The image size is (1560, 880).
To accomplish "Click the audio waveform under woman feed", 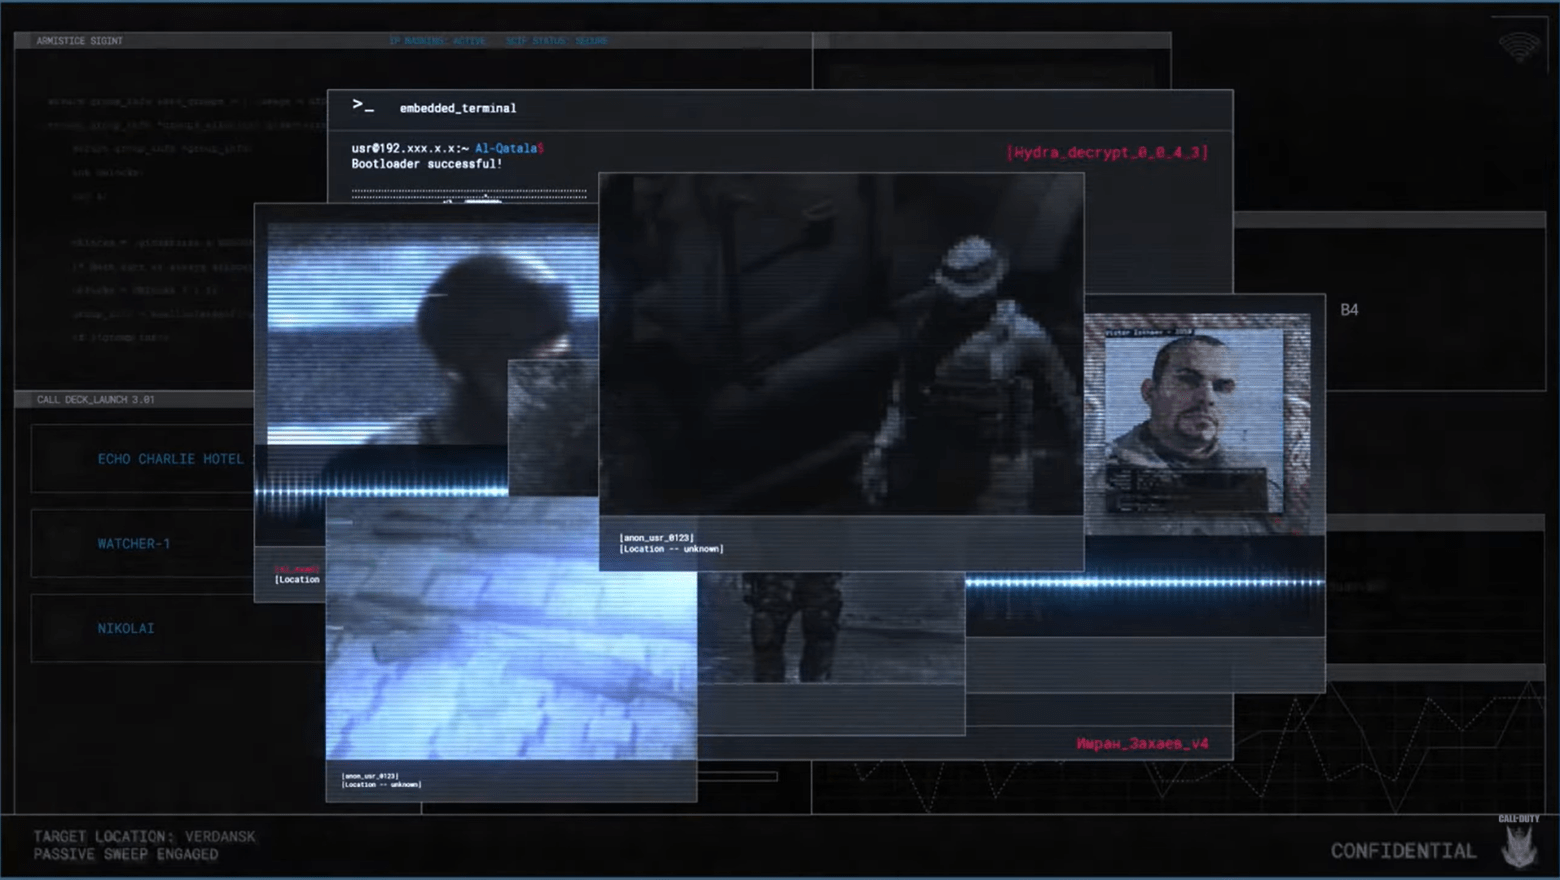I will click(x=381, y=491).
